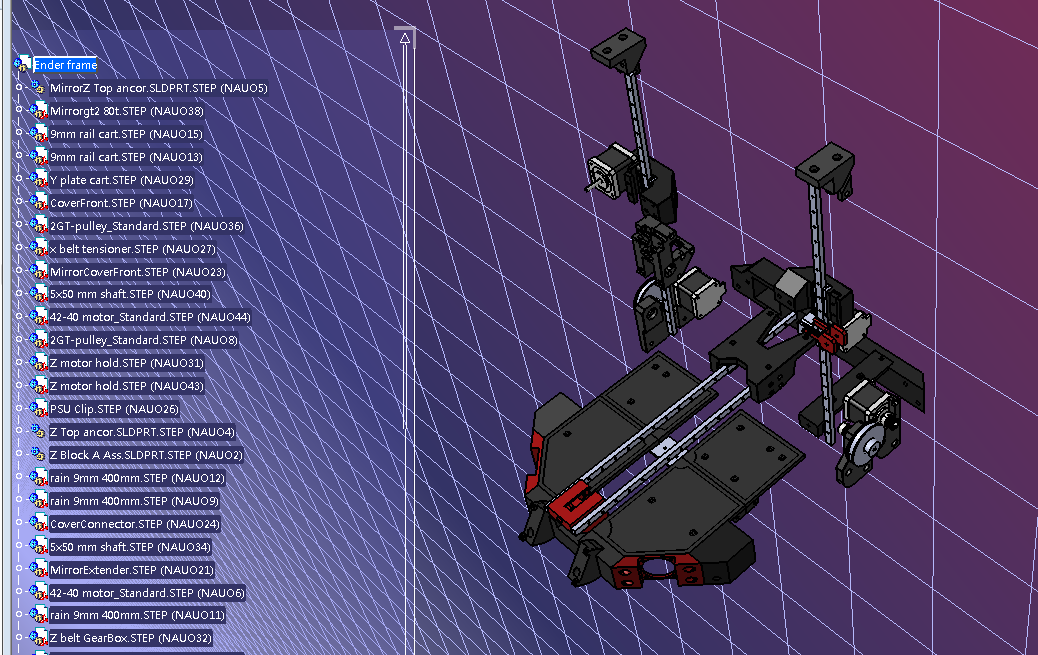
Task: Click the icon beside x belt tensioner.STEP (NAUO27)
Action: [38, 248]
